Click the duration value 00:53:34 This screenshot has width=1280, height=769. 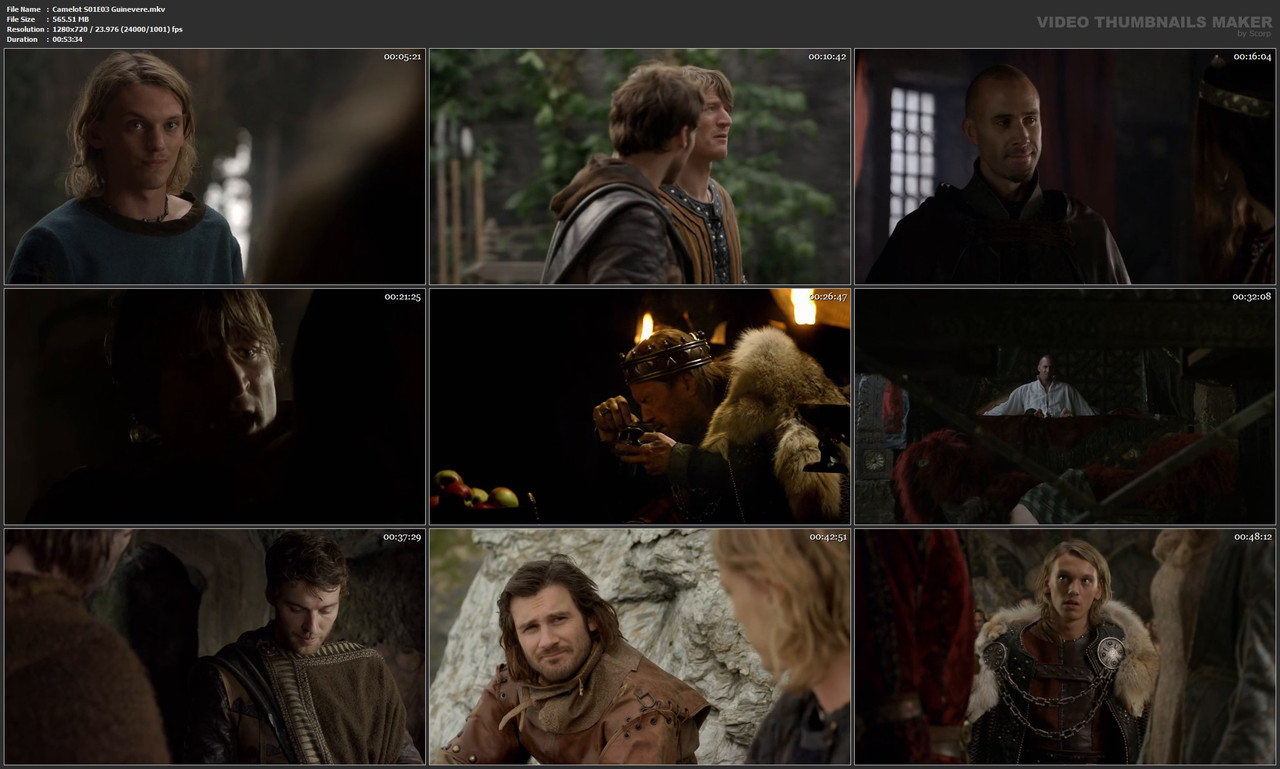[x=76, y=39]
